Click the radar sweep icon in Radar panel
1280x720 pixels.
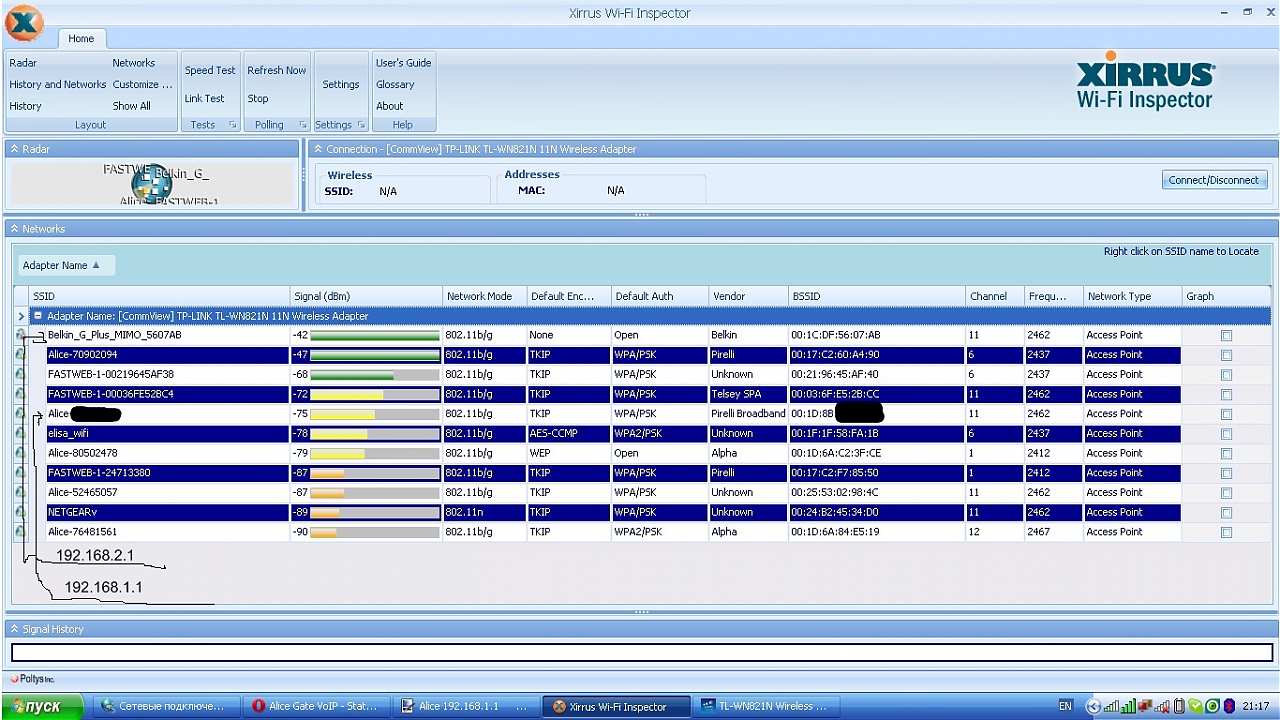[x=151, y=183]
